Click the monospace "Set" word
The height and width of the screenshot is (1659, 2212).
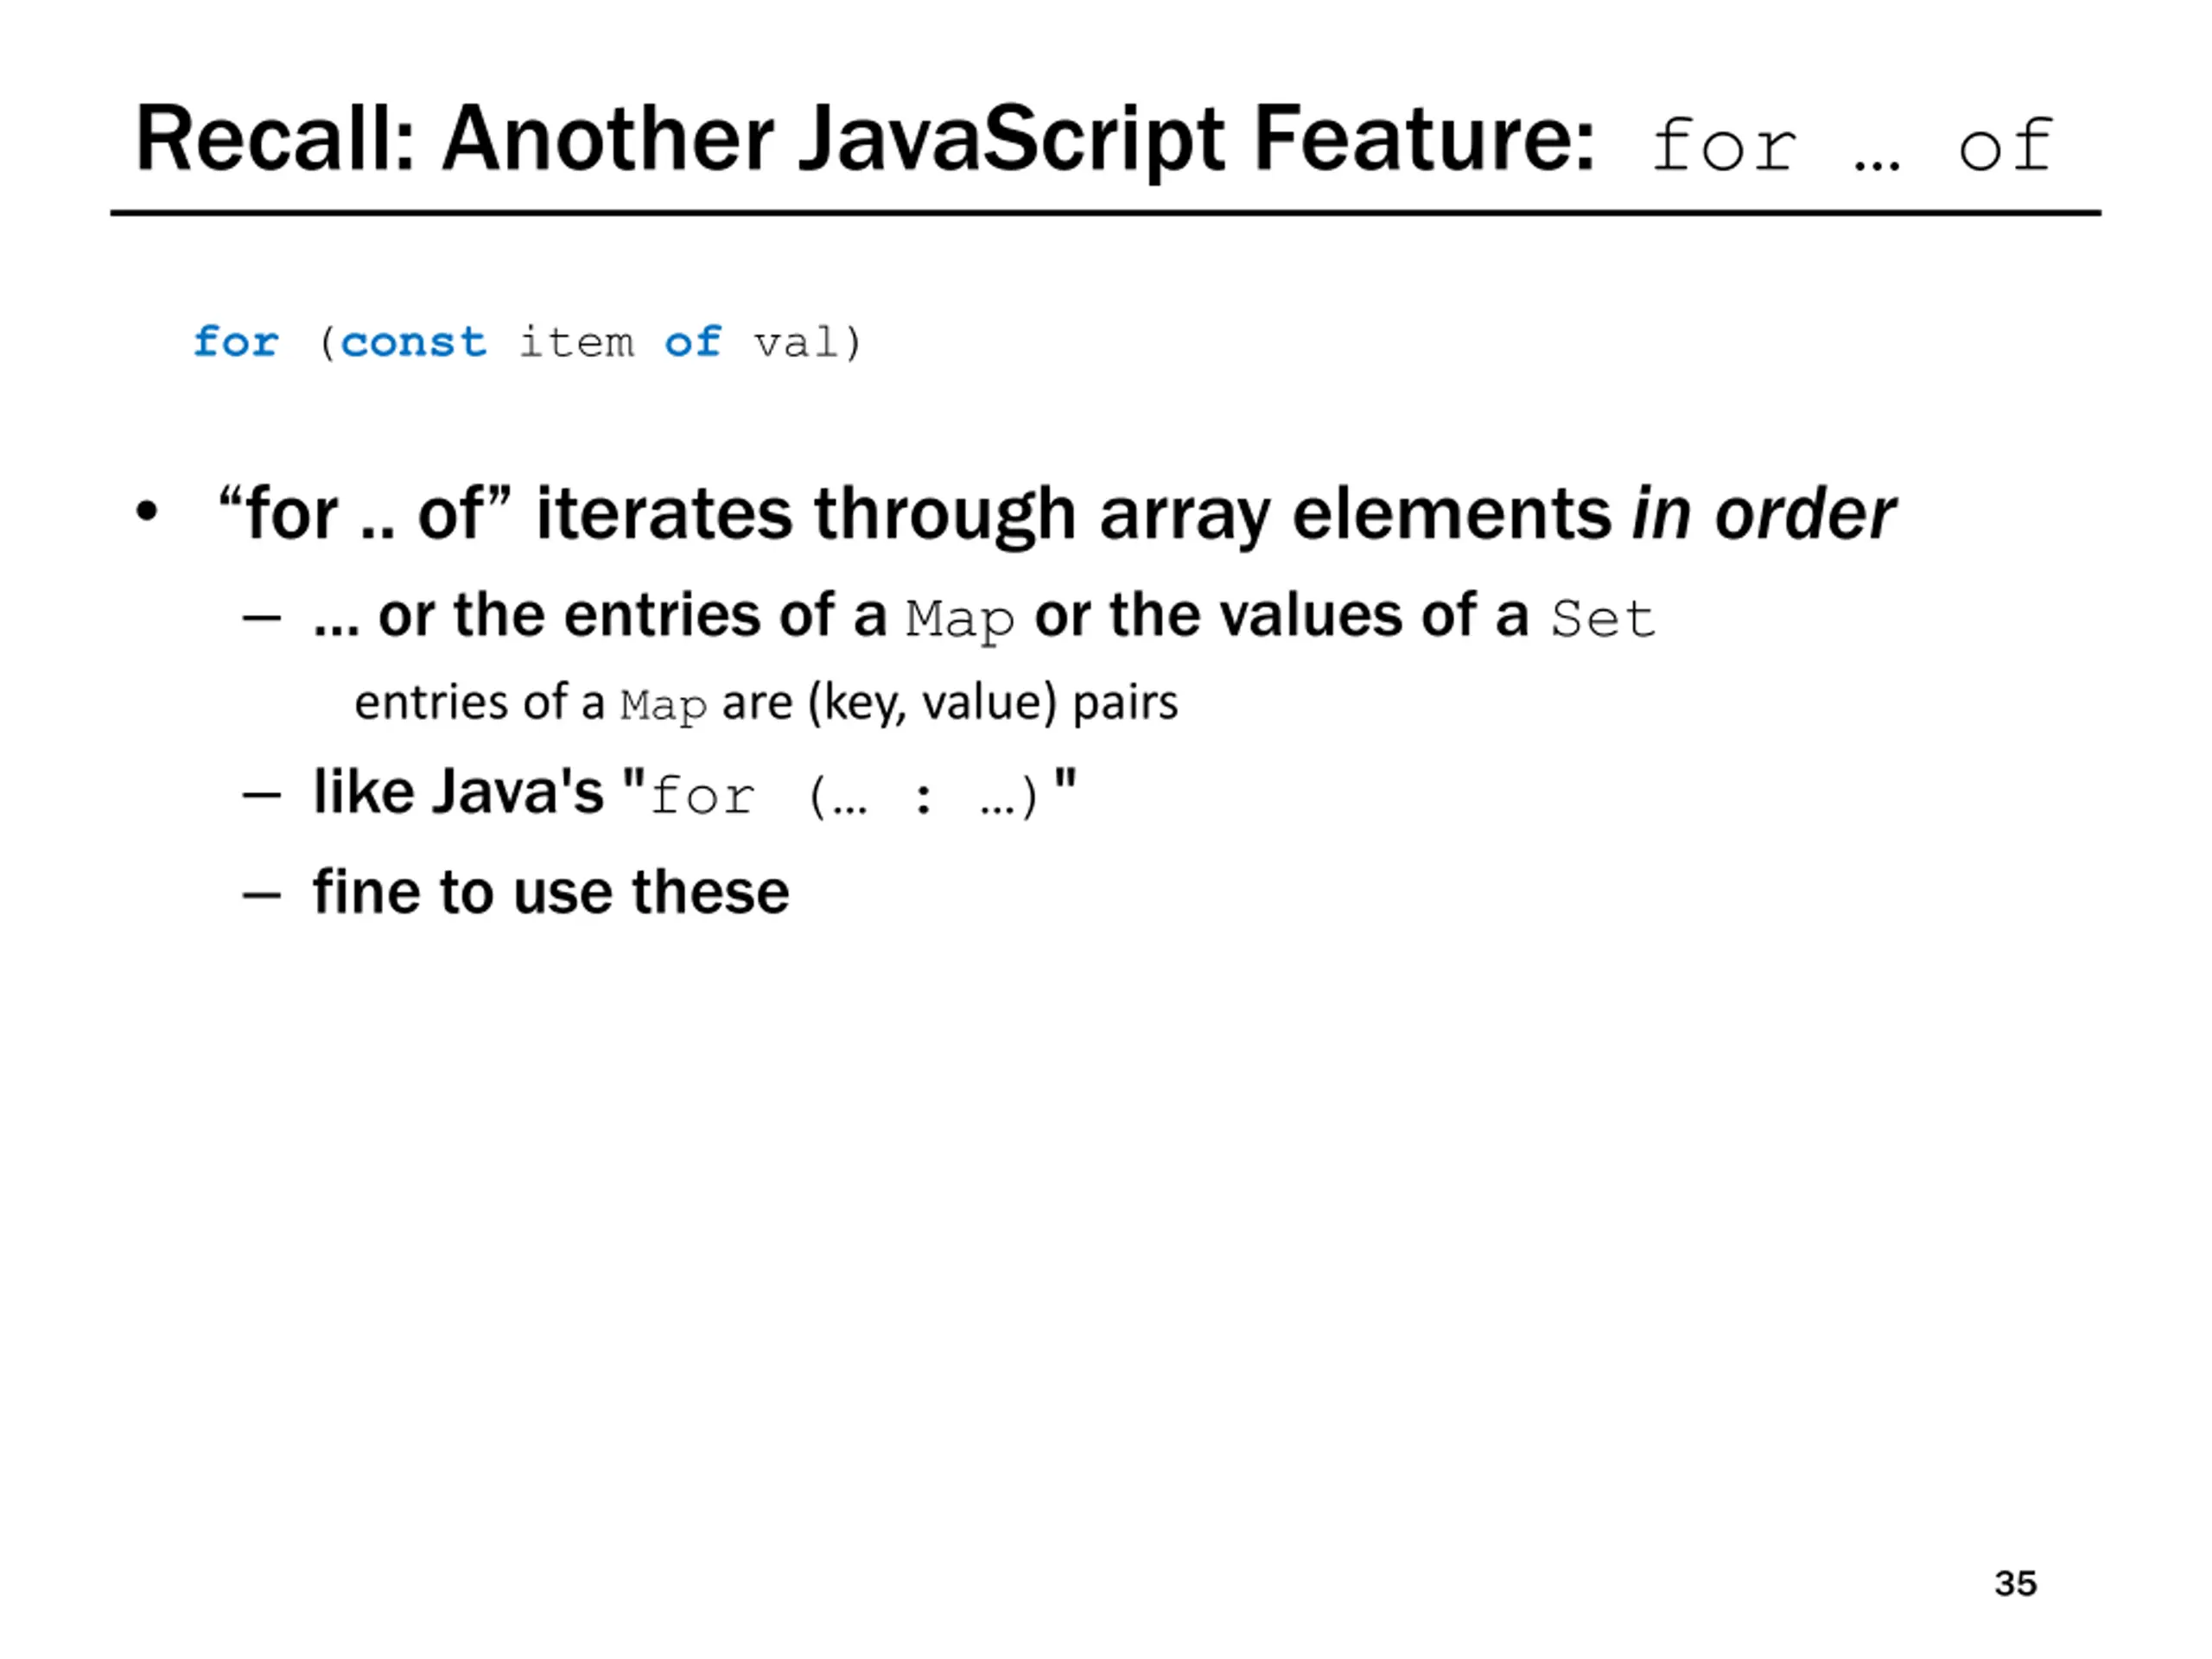pyautogui.click(x=1603, y=618)
